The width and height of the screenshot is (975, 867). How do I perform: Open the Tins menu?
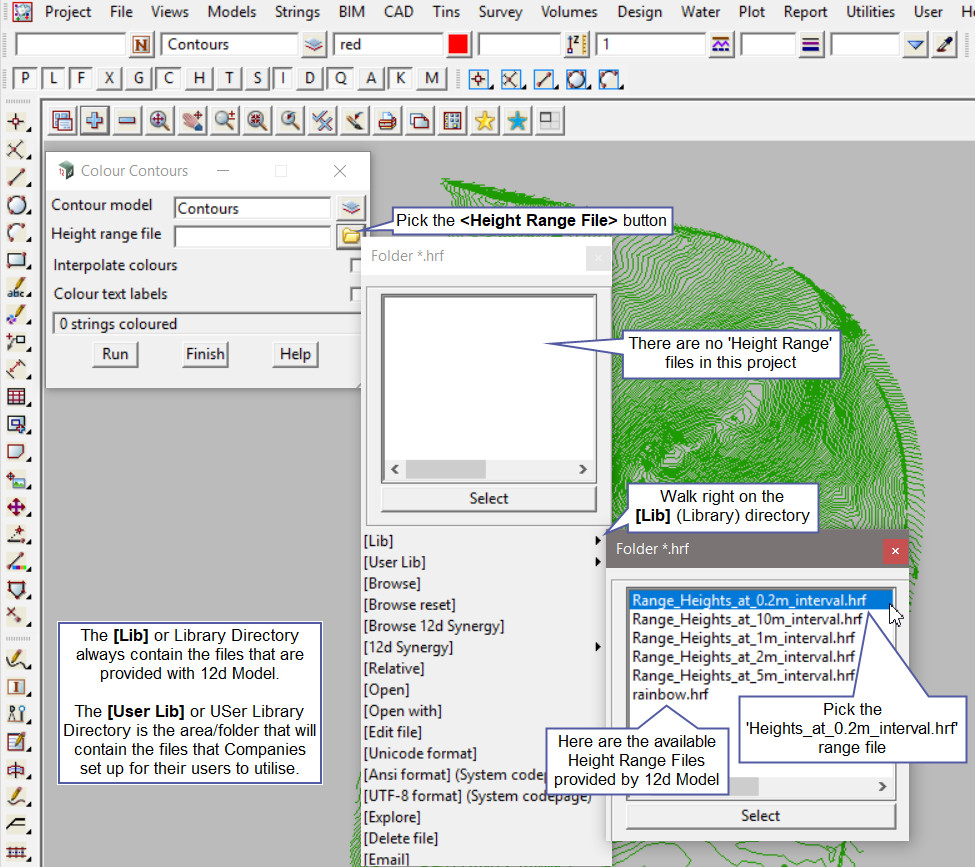pos(446,12)
